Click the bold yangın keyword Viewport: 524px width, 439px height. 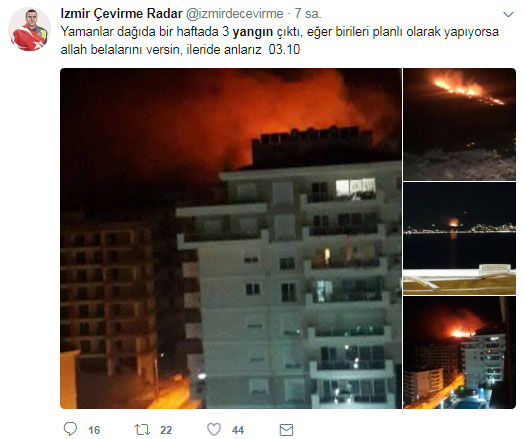253,32
